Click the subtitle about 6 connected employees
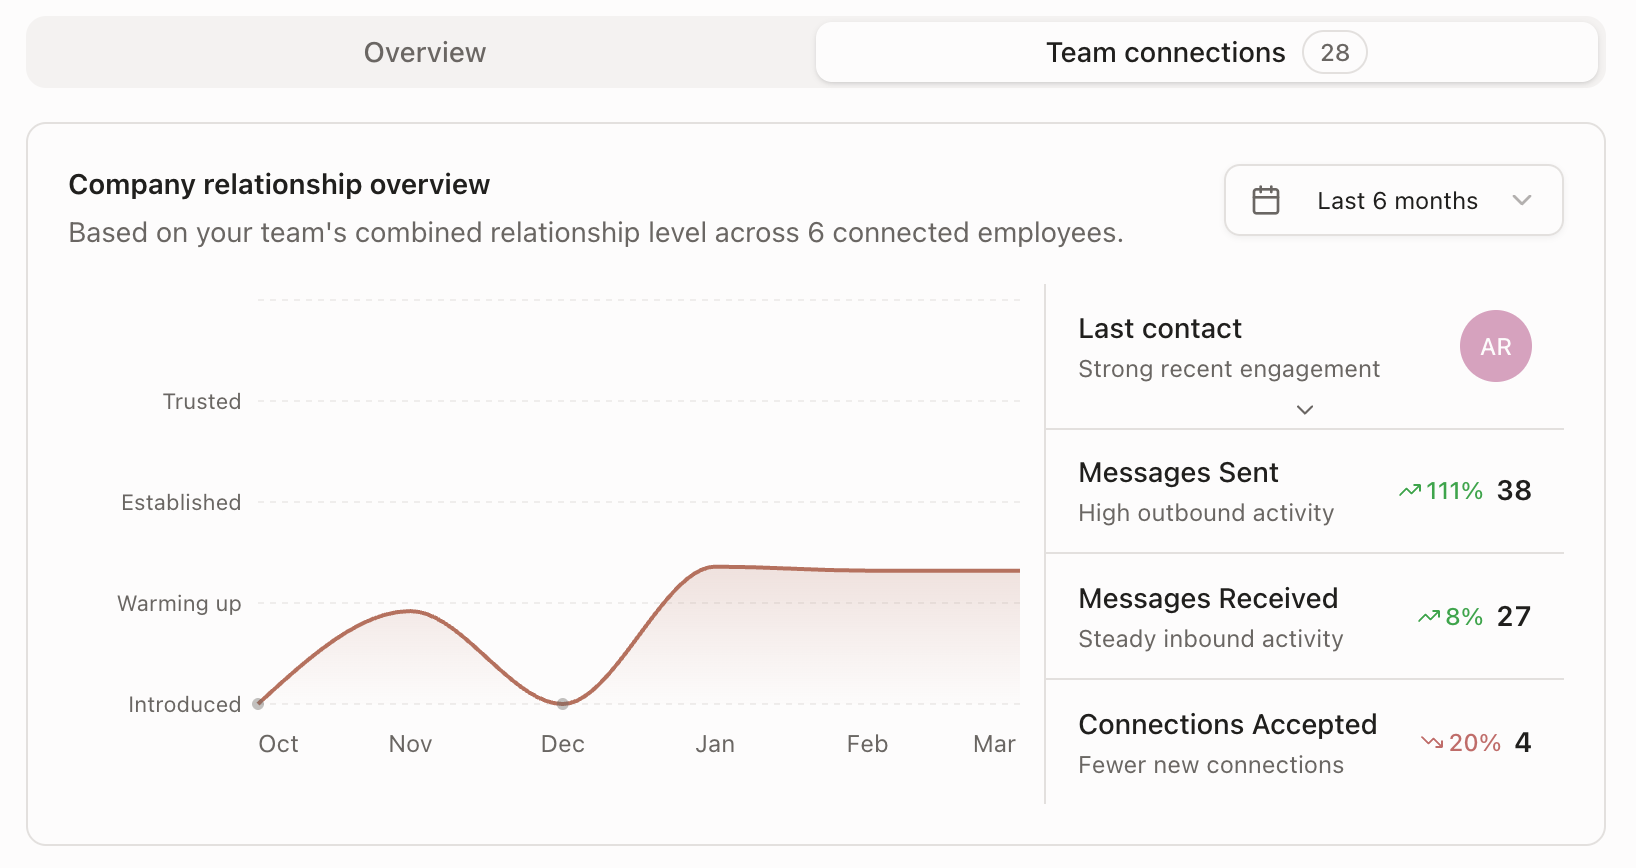 coord(596,232)
